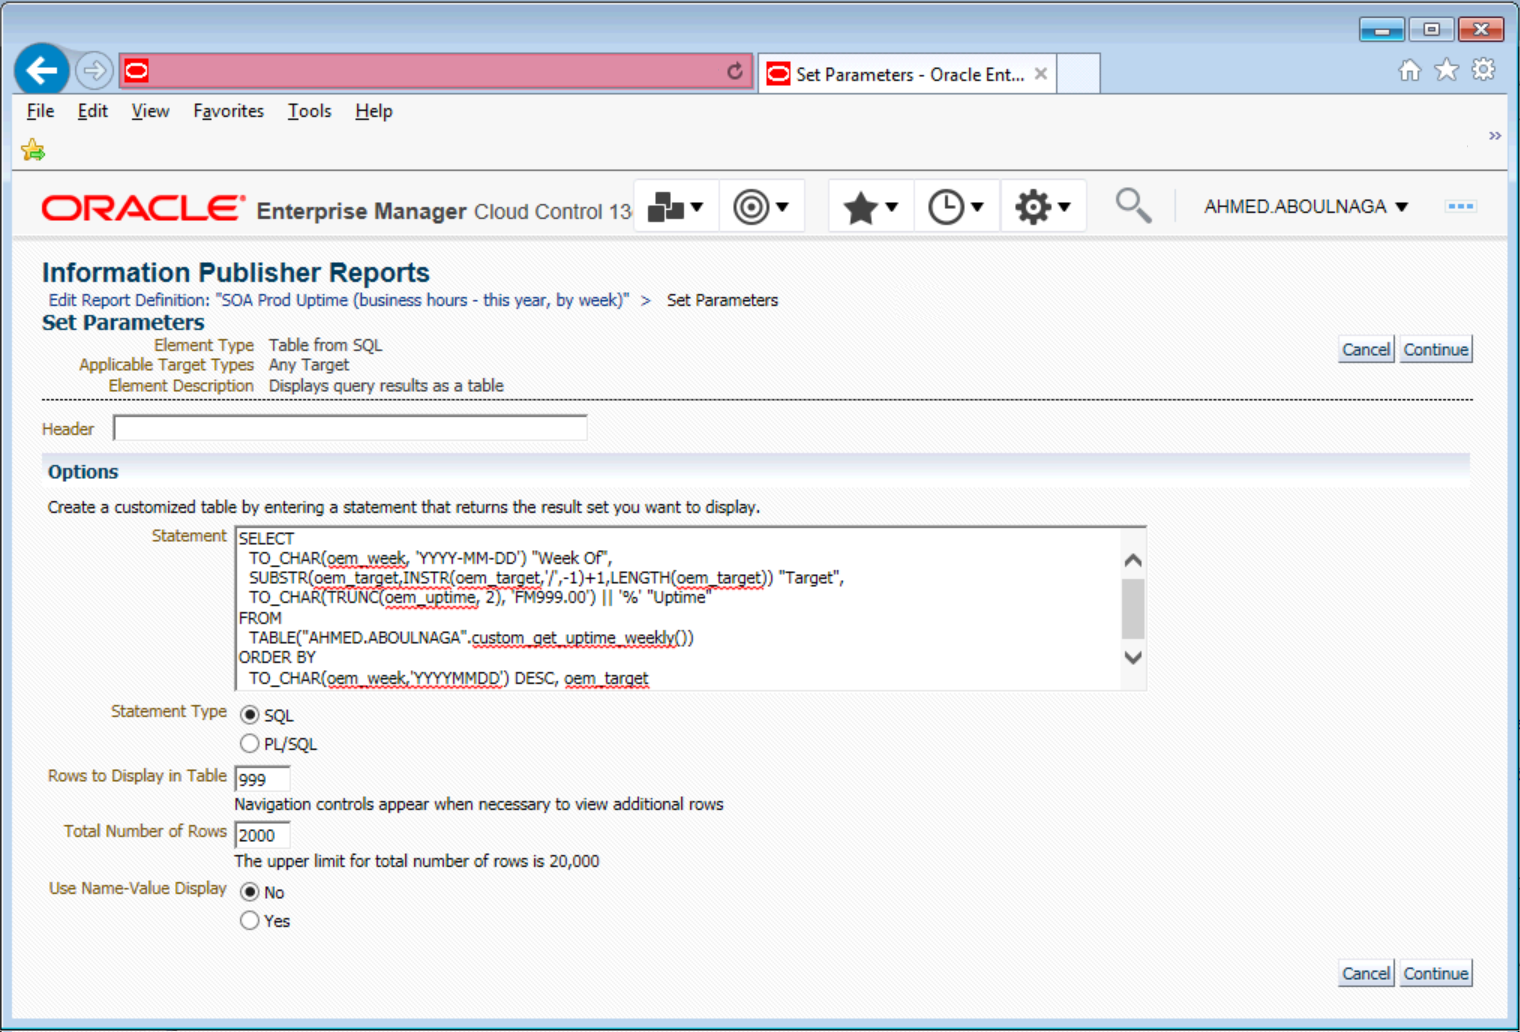Open the Enterprise menu icon
This screenshot has height=1032, width=1520.
674,207
